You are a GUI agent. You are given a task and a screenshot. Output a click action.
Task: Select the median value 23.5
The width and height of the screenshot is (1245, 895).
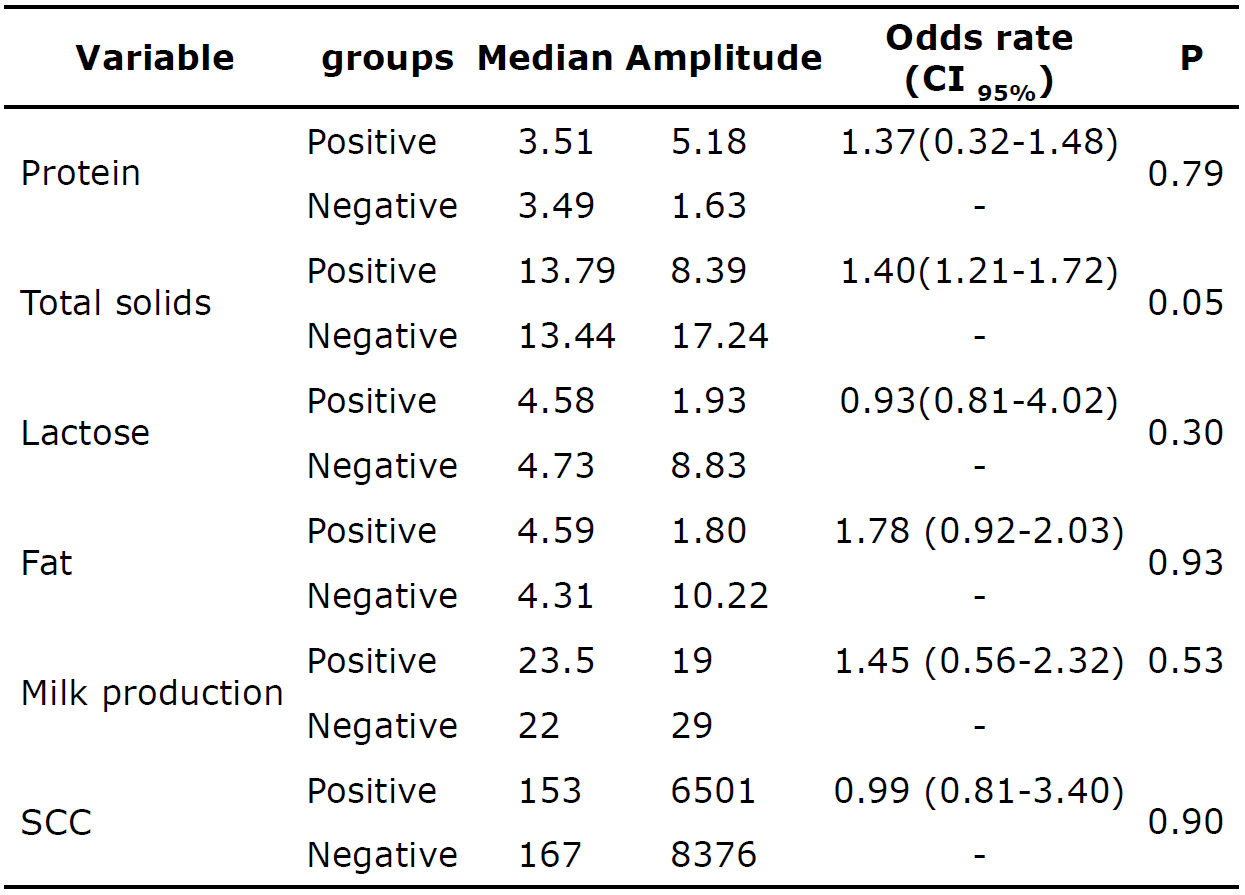coord(556,661)
